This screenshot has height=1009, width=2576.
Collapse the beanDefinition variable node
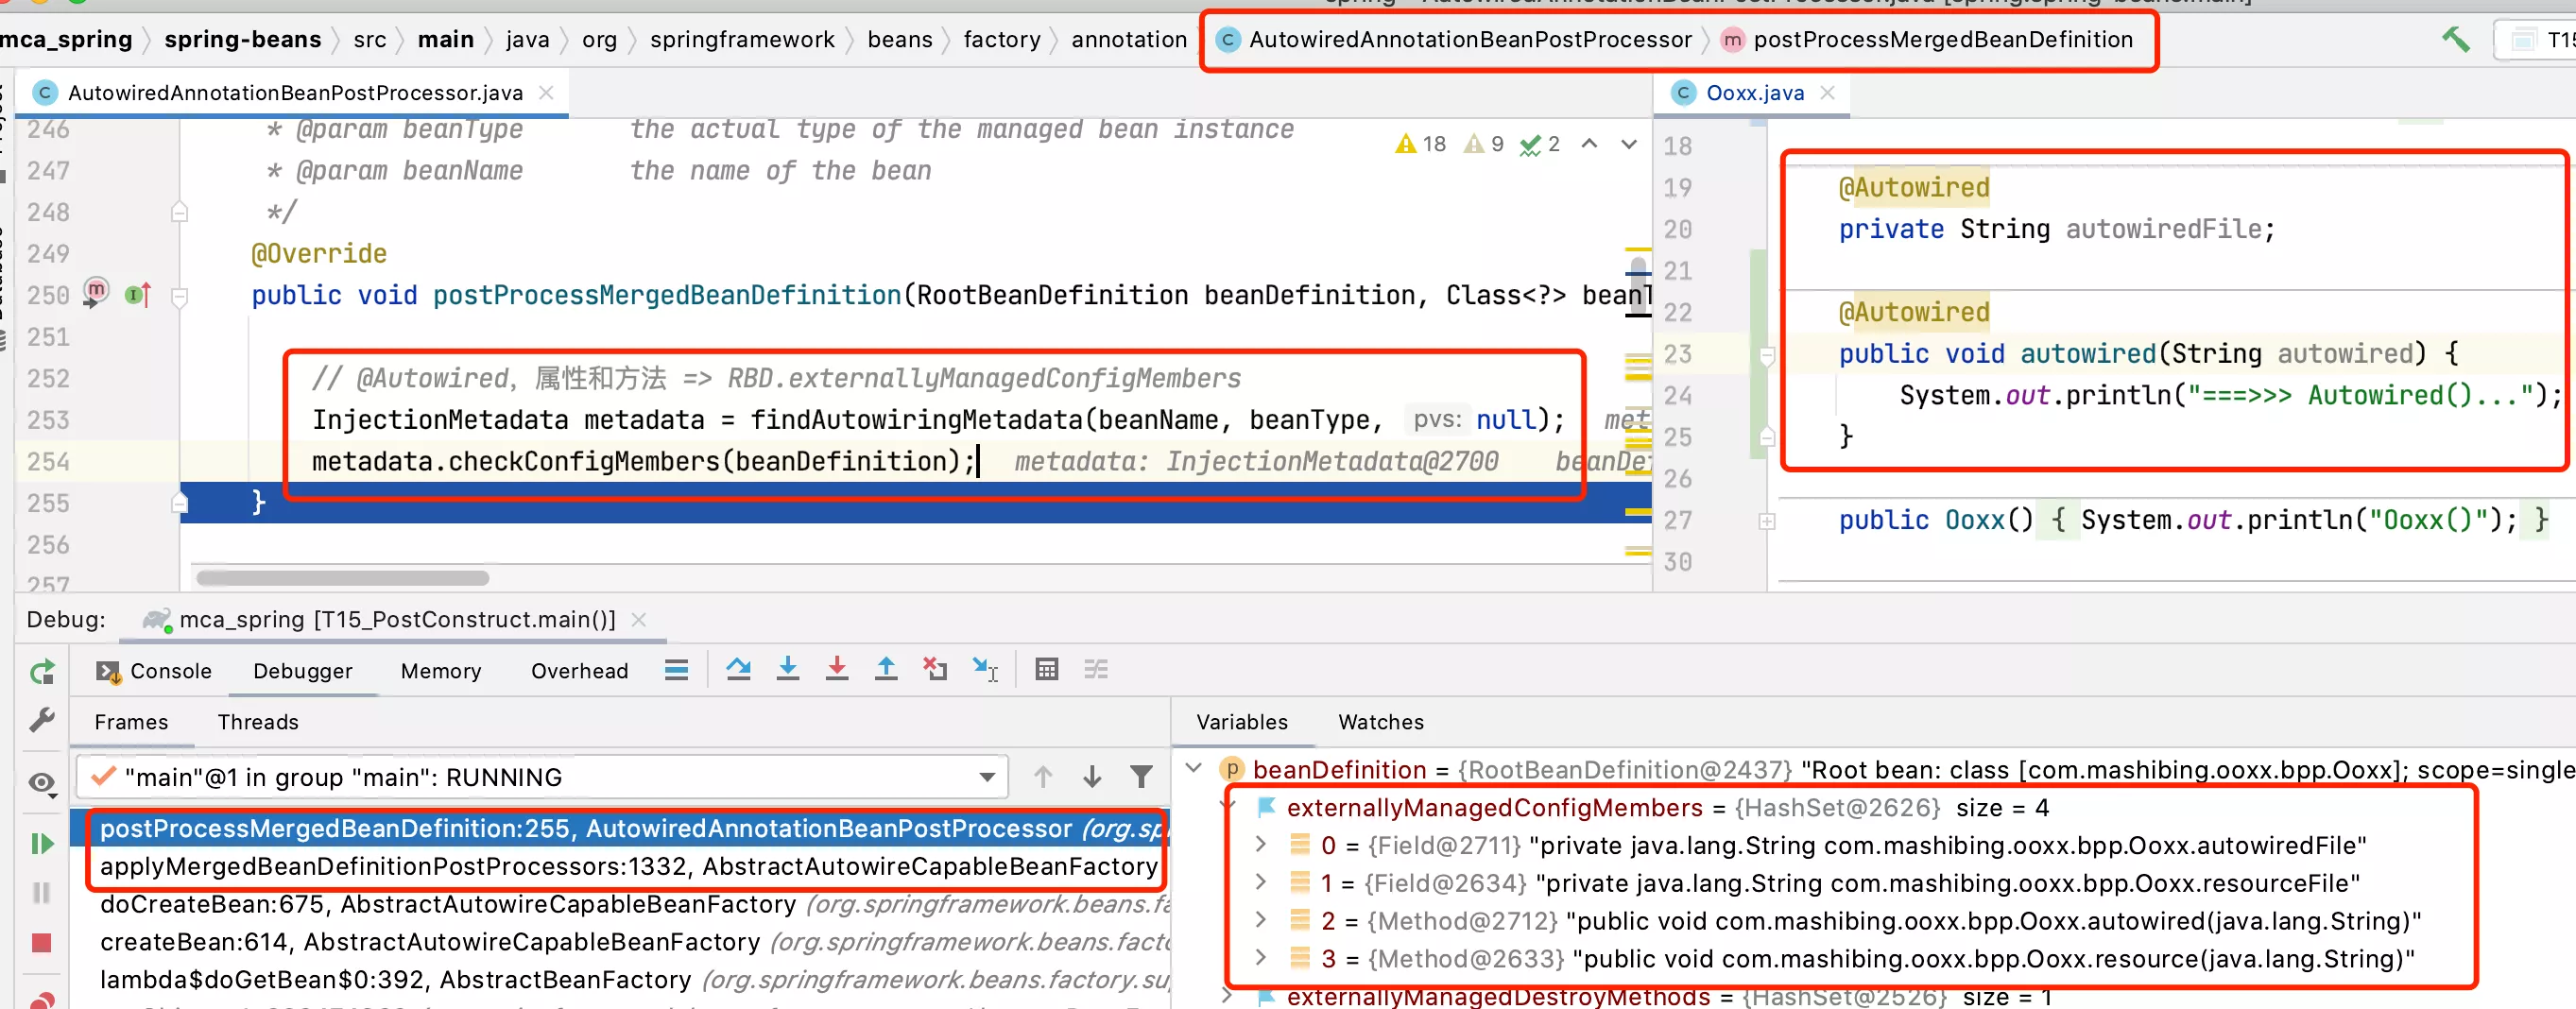point(1193,768)
